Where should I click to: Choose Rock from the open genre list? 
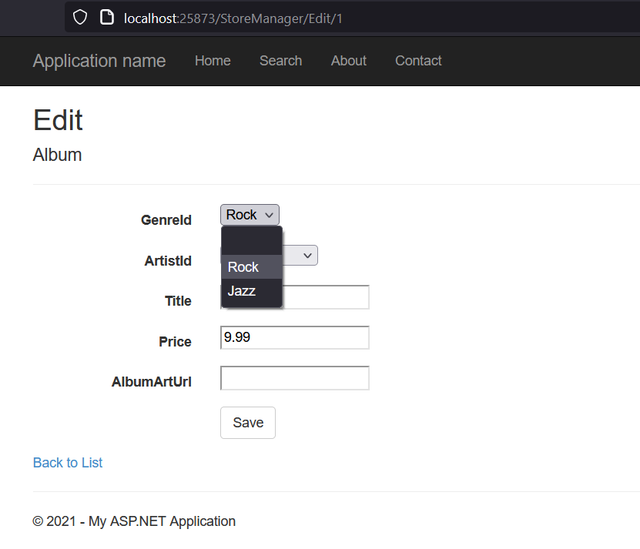[x=252, y=267]
